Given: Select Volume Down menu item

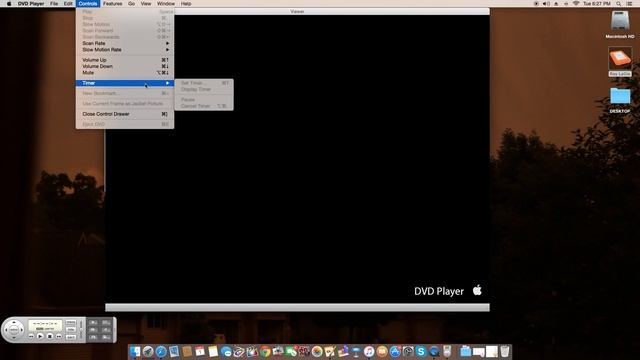Looking at the screenshot, I should point(125,66).
